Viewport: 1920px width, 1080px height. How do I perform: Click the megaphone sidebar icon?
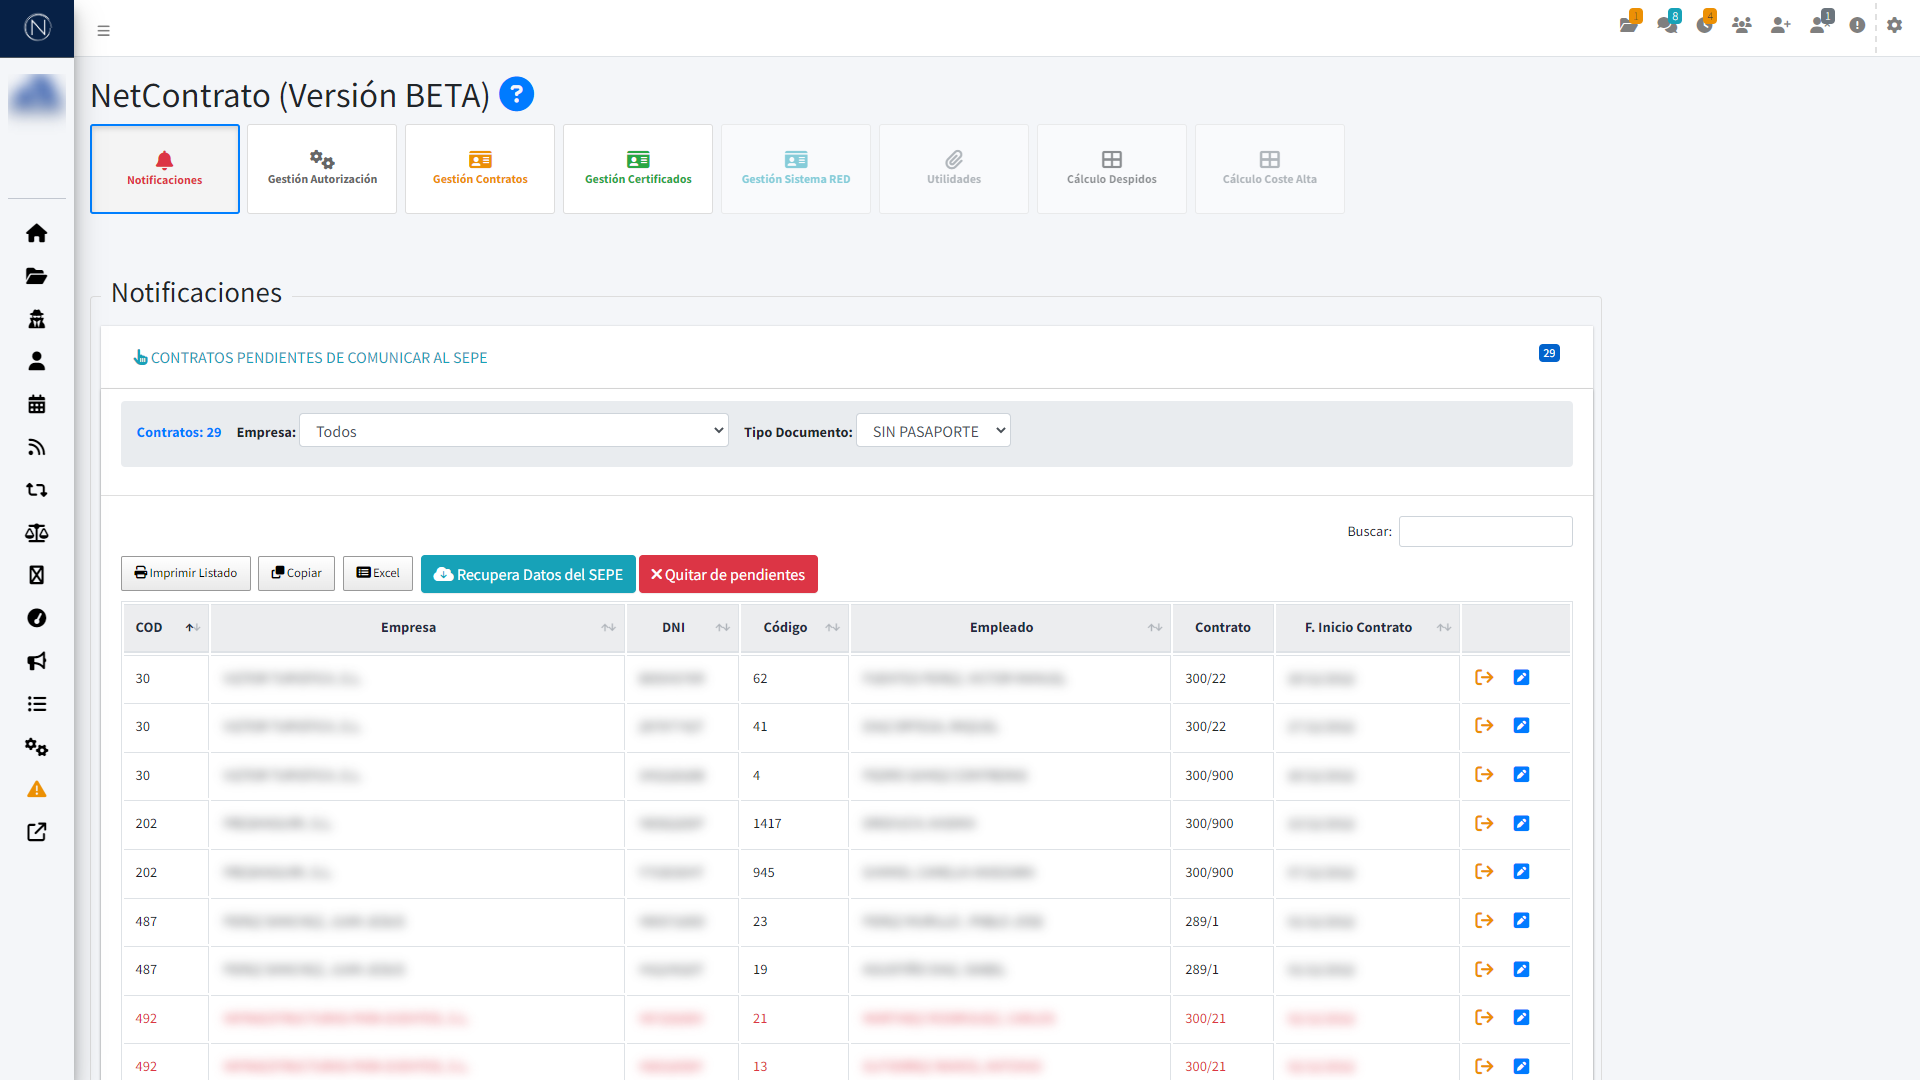click(x=37, y=661)
